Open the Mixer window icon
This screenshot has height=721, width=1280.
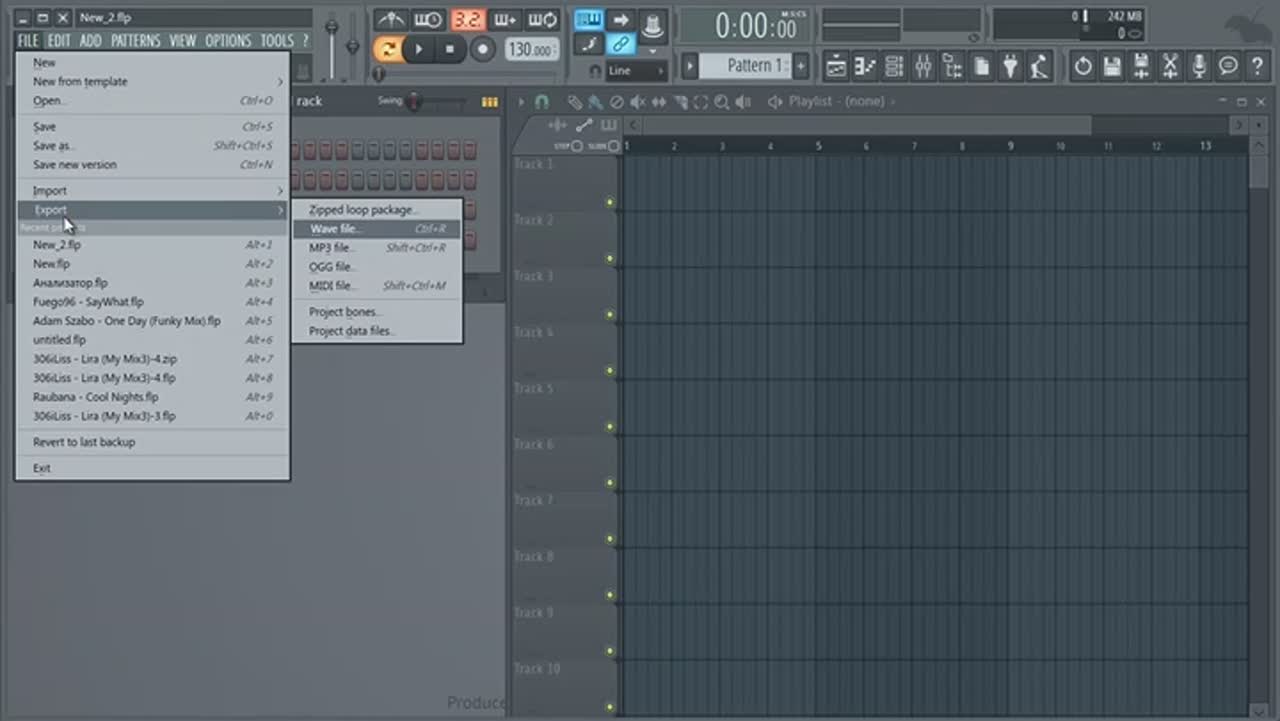pos(923,67)
